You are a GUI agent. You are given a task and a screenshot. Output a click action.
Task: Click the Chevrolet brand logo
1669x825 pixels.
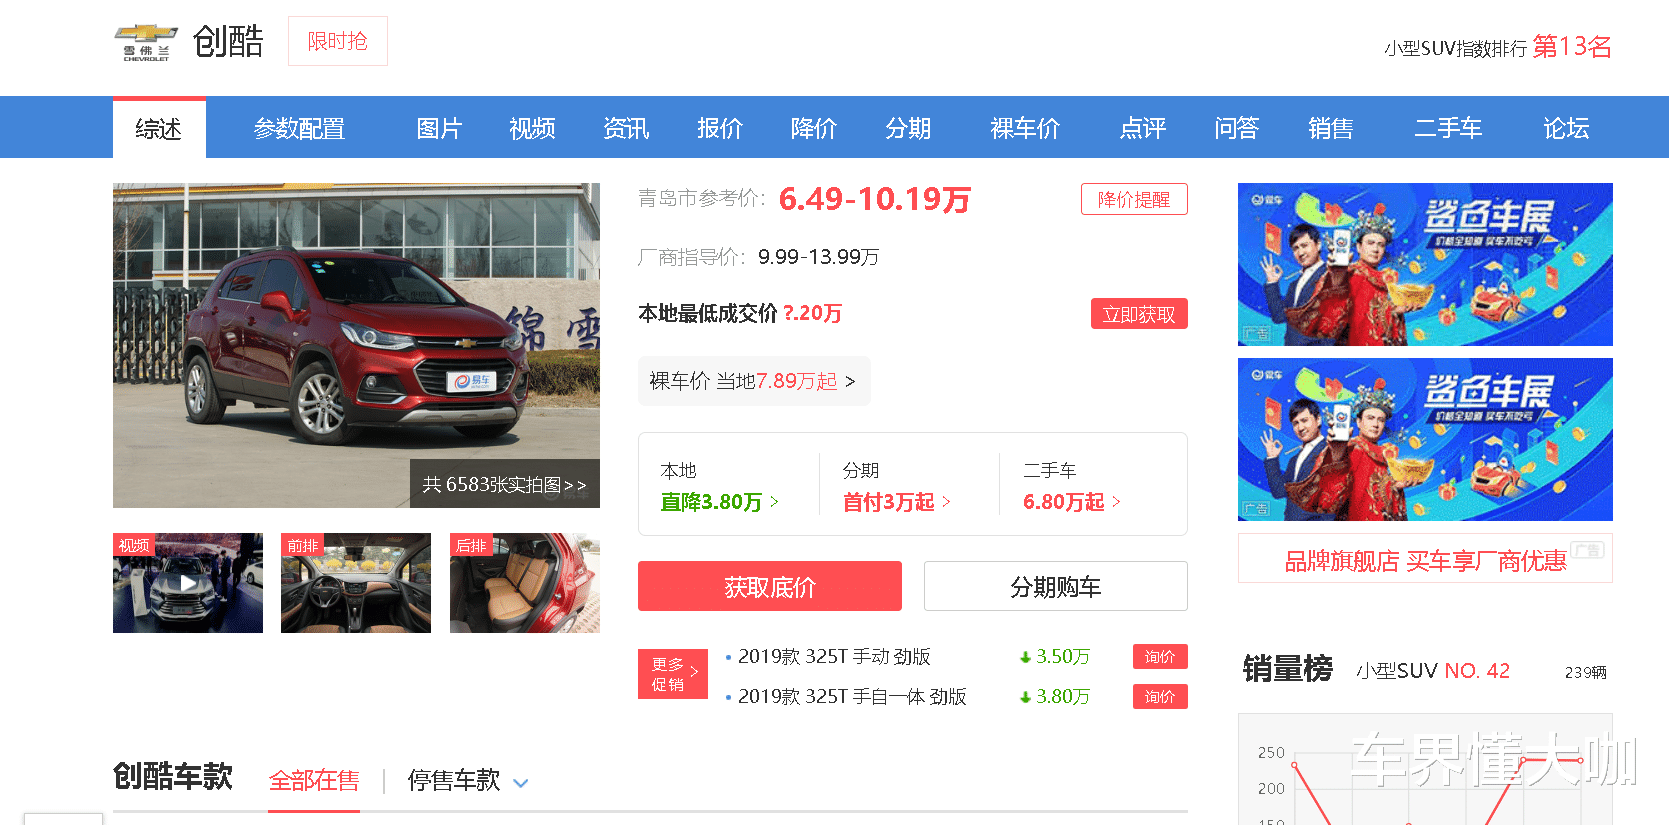(x=146, y=42)
